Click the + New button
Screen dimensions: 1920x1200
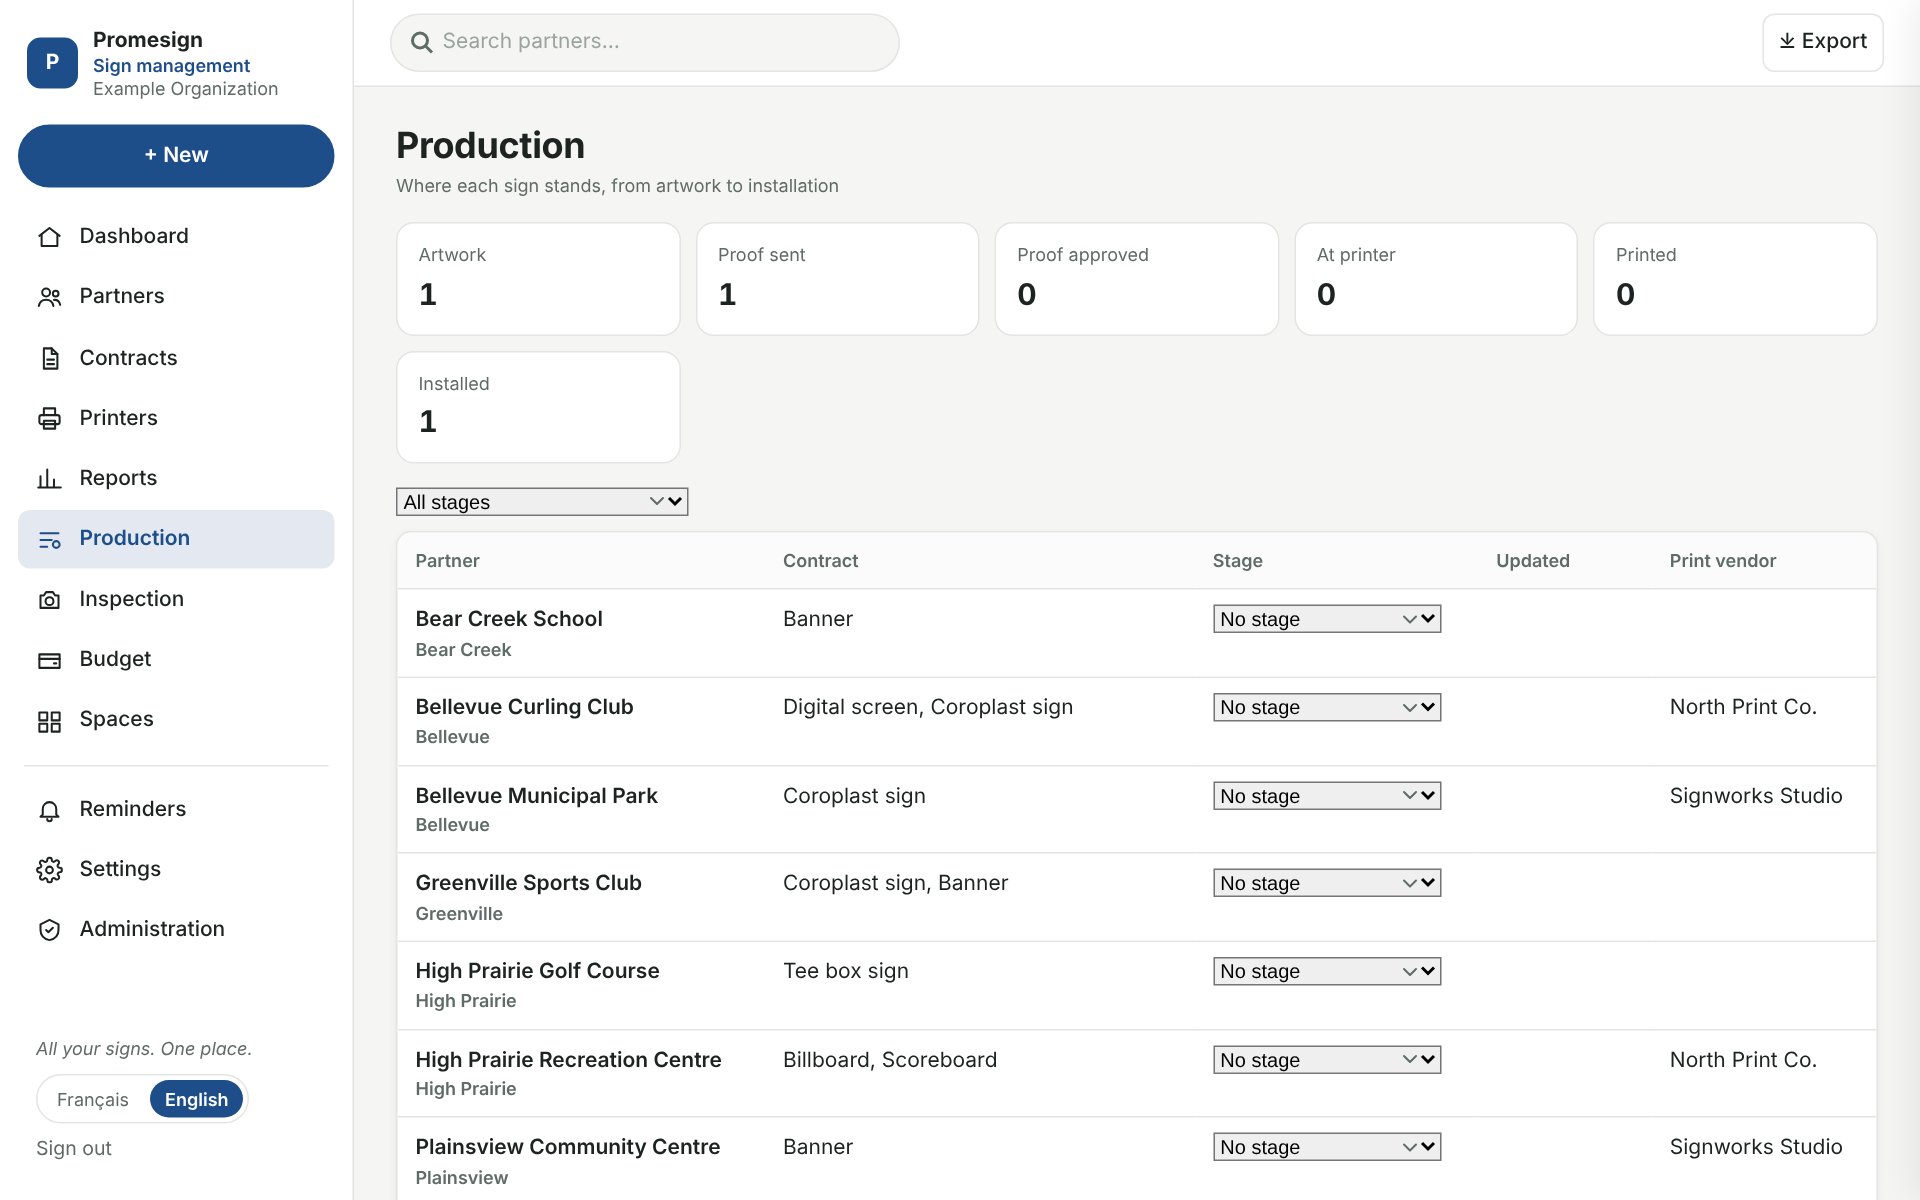point(176,155)
